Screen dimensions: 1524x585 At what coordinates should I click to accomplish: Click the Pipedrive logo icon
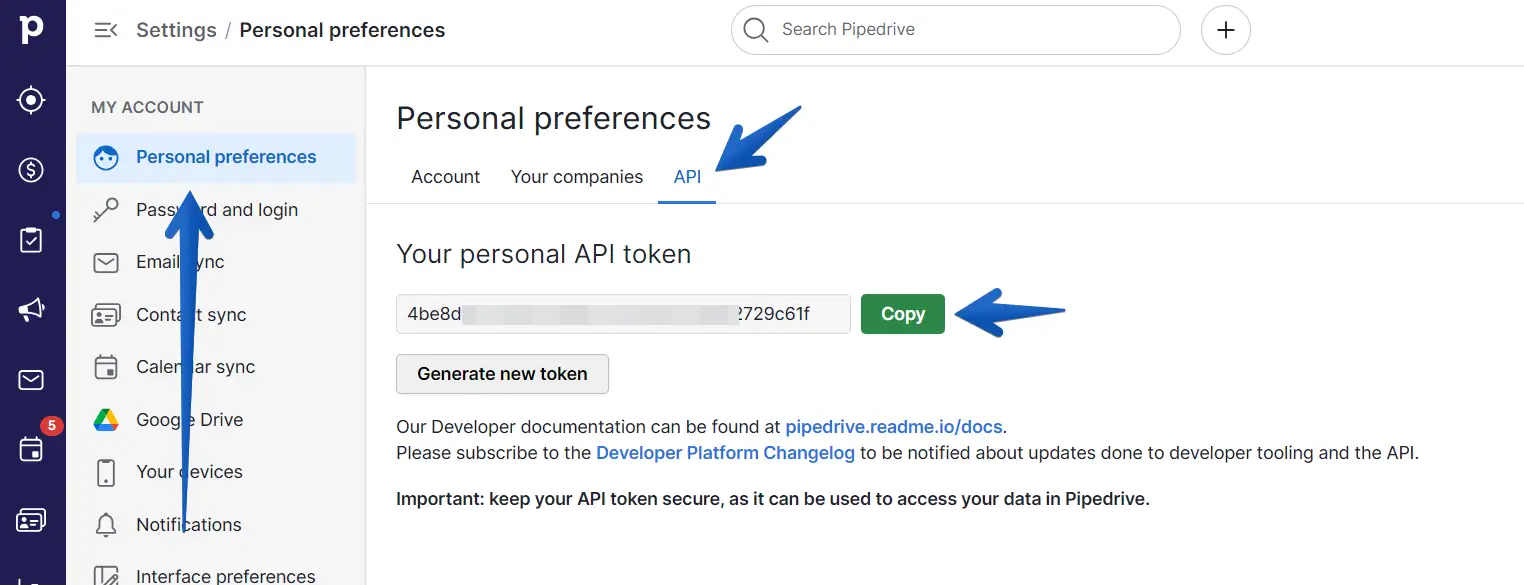click(32, 29)
